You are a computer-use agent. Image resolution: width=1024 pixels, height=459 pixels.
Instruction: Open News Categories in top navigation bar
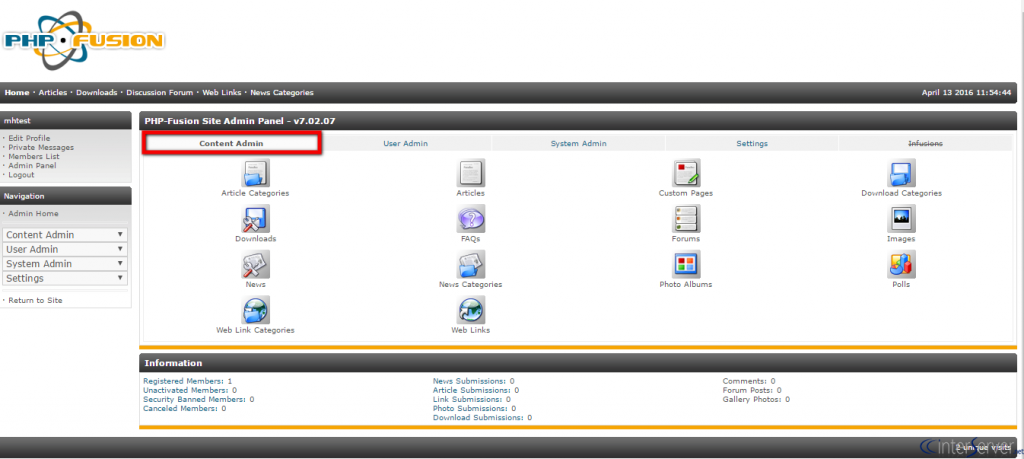pos(282,93)
